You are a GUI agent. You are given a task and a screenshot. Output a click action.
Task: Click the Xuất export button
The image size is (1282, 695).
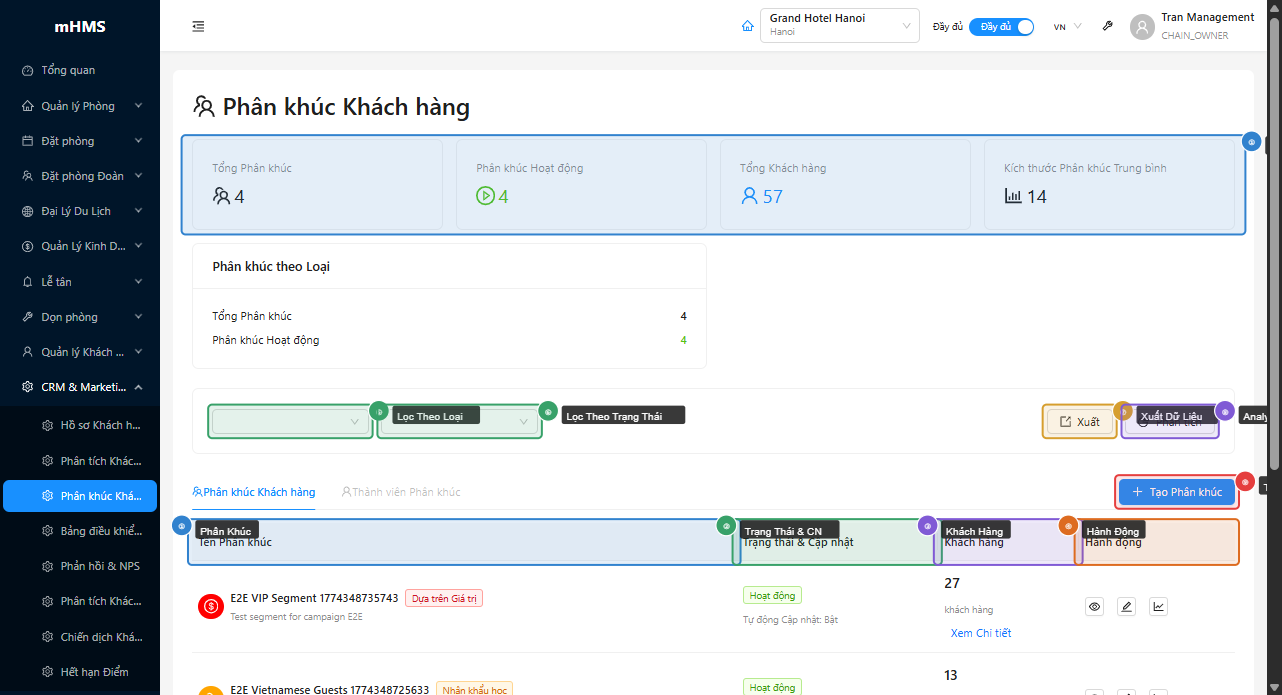click(1079, 422)
